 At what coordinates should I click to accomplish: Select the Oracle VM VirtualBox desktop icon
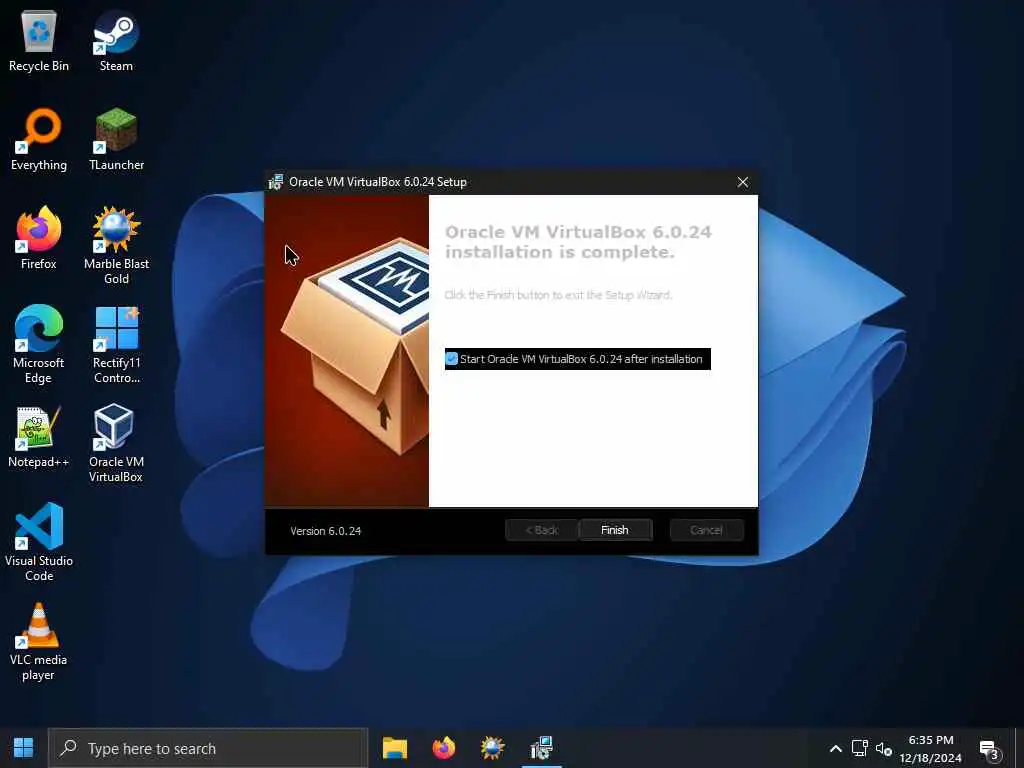click(116, 444)
